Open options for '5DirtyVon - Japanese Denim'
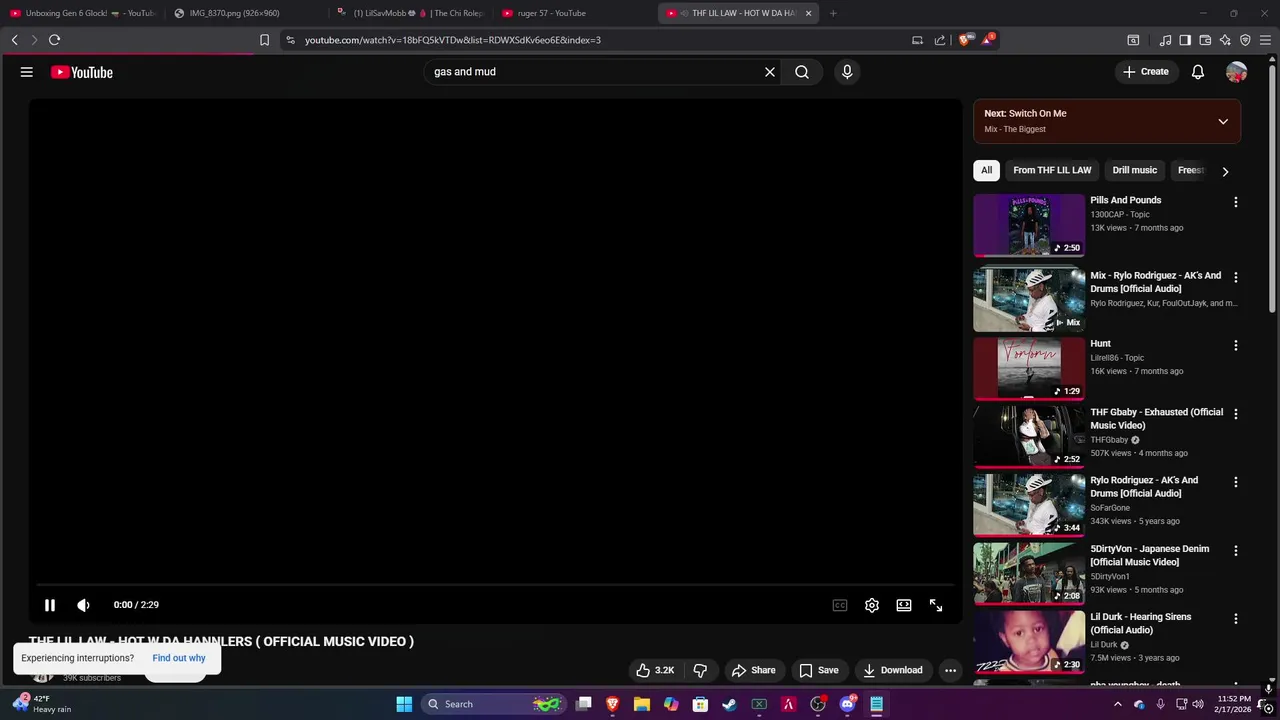1280x720 pixels. coord(1236,550)
